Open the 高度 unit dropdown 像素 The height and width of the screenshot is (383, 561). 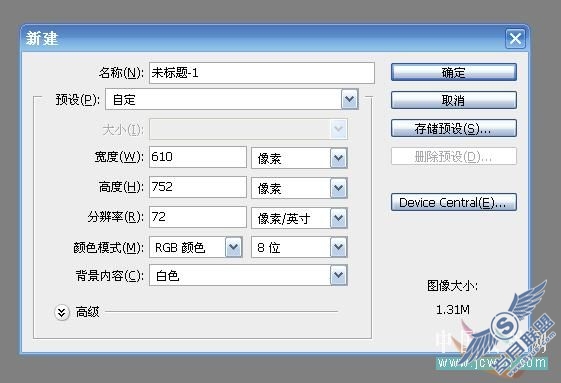pyautogui.click(x=299, y=188)
